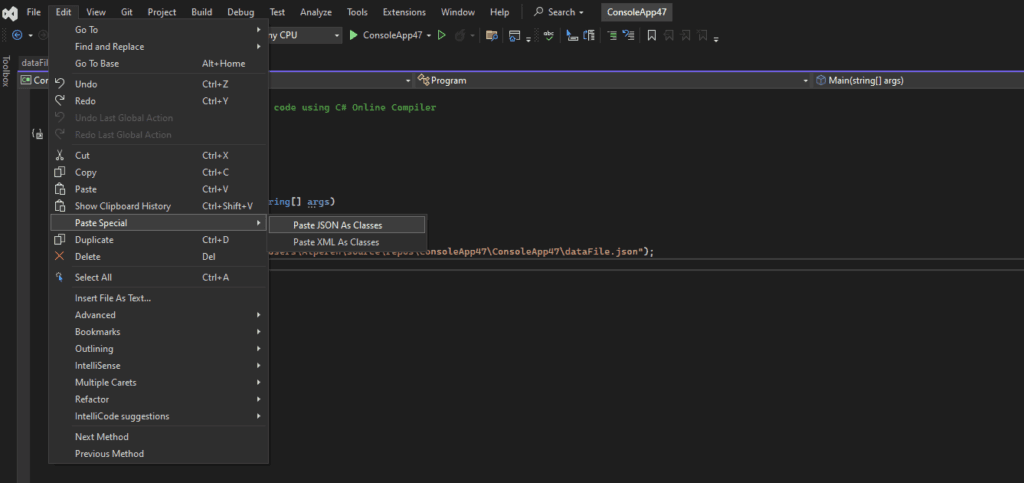Open the Toolbox side panel

coord(6,71)
